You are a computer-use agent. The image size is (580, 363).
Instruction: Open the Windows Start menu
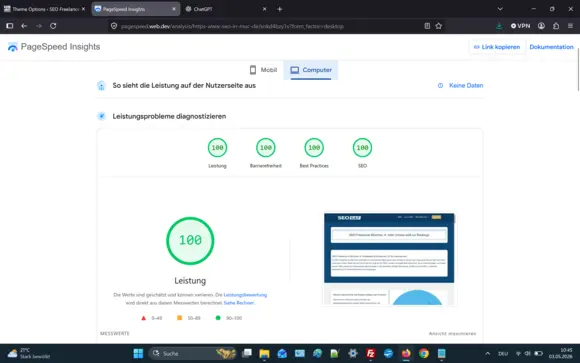click(138, 353)
